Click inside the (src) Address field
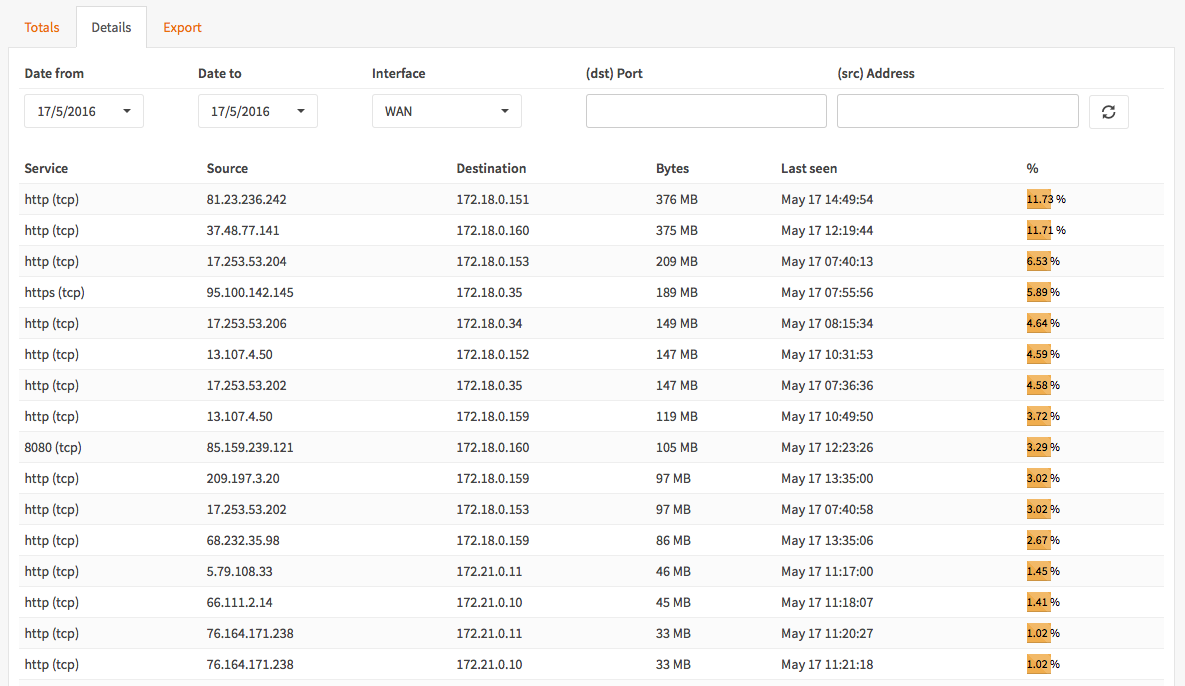 (x=956, y=111)
